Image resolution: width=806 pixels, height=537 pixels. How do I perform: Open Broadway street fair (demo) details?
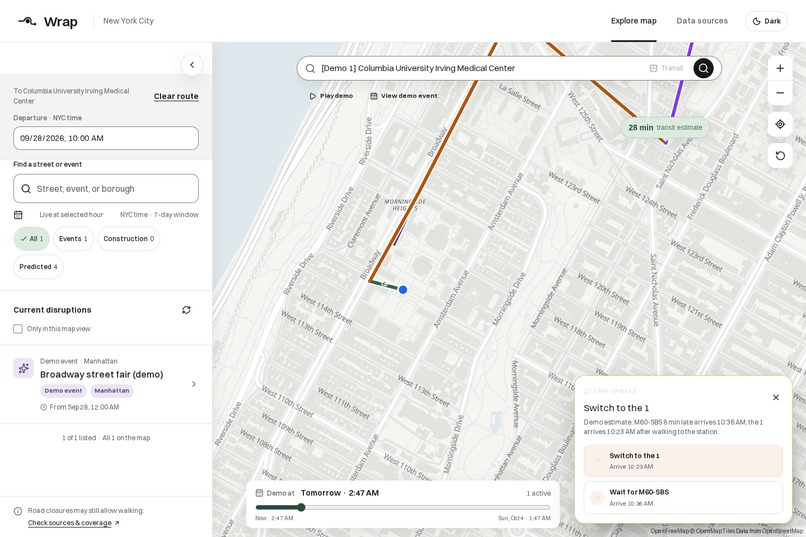point(102,375)
